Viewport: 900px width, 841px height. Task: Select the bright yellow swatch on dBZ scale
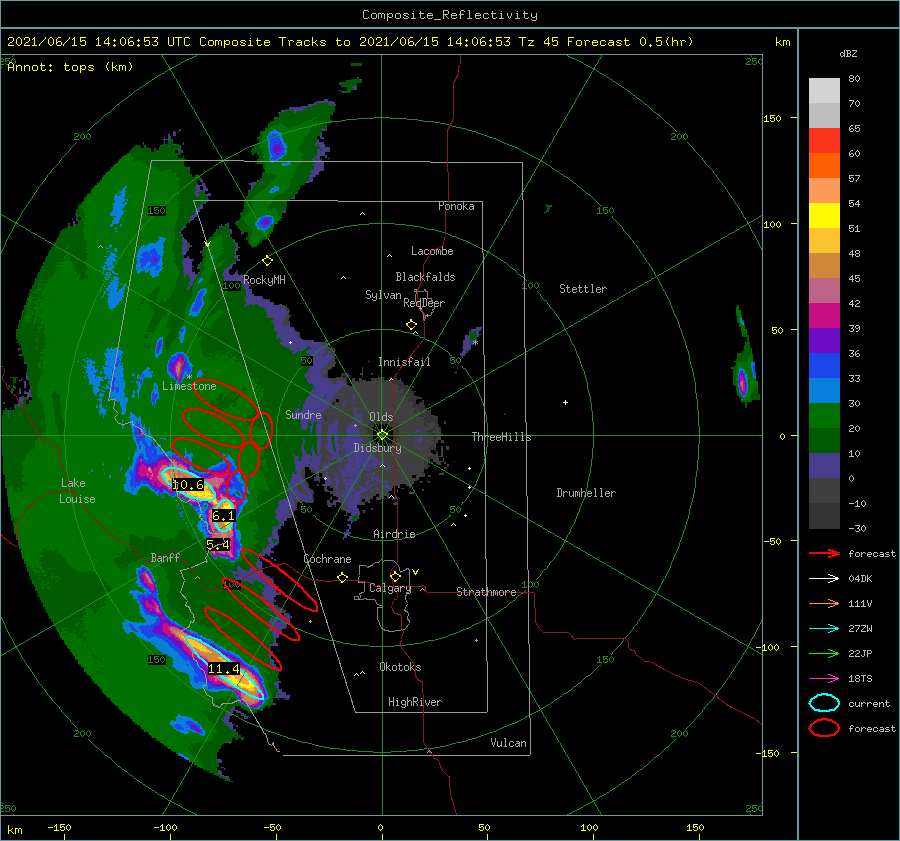click(824, 215)
